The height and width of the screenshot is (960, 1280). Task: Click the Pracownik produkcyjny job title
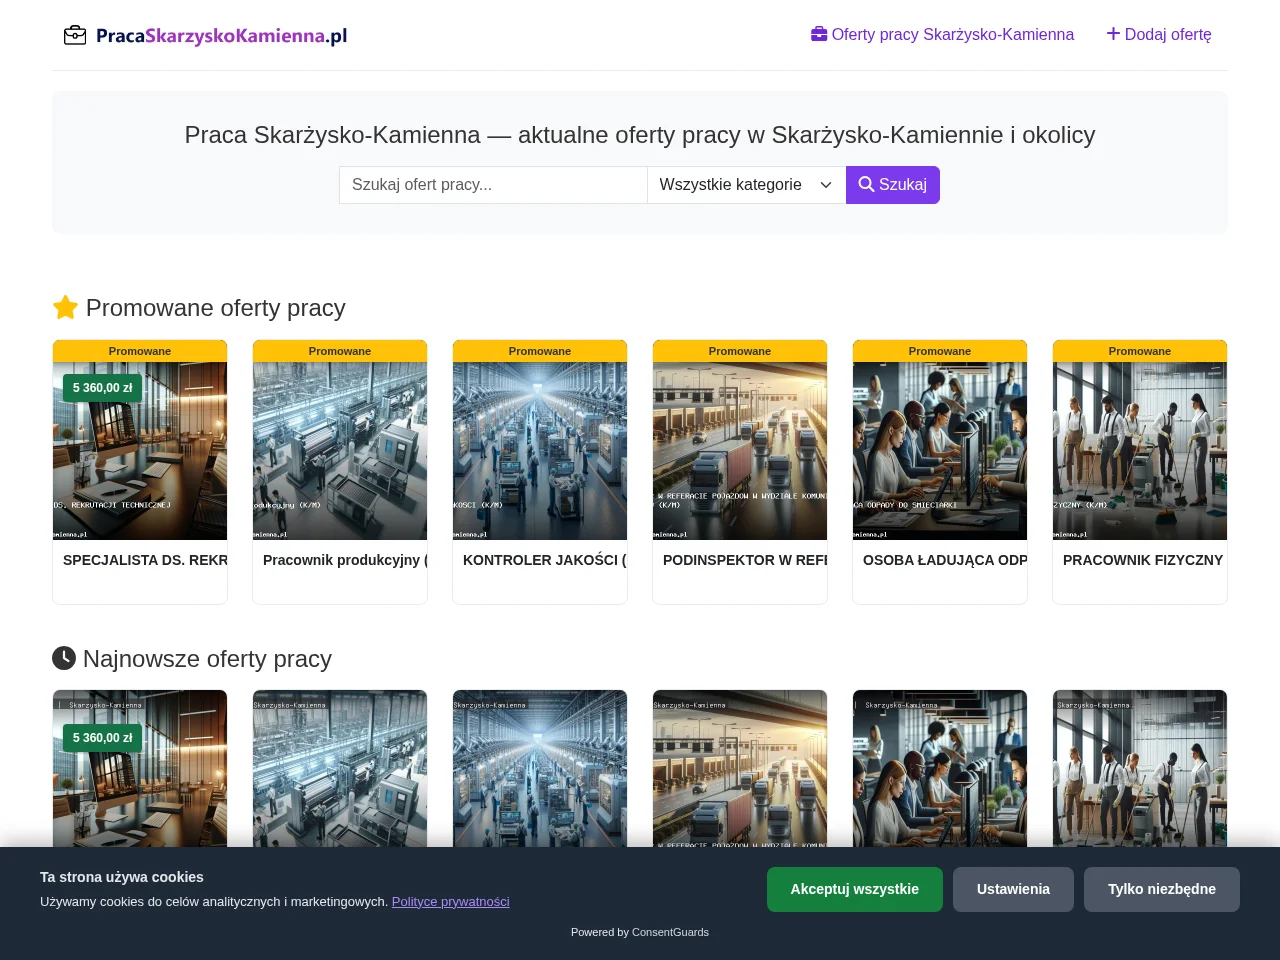coord(345,560)
